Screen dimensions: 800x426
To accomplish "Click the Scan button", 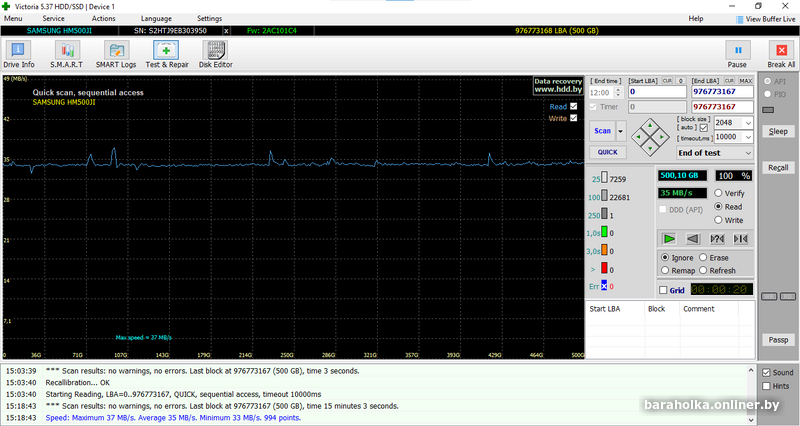I will tap(603, 131).
